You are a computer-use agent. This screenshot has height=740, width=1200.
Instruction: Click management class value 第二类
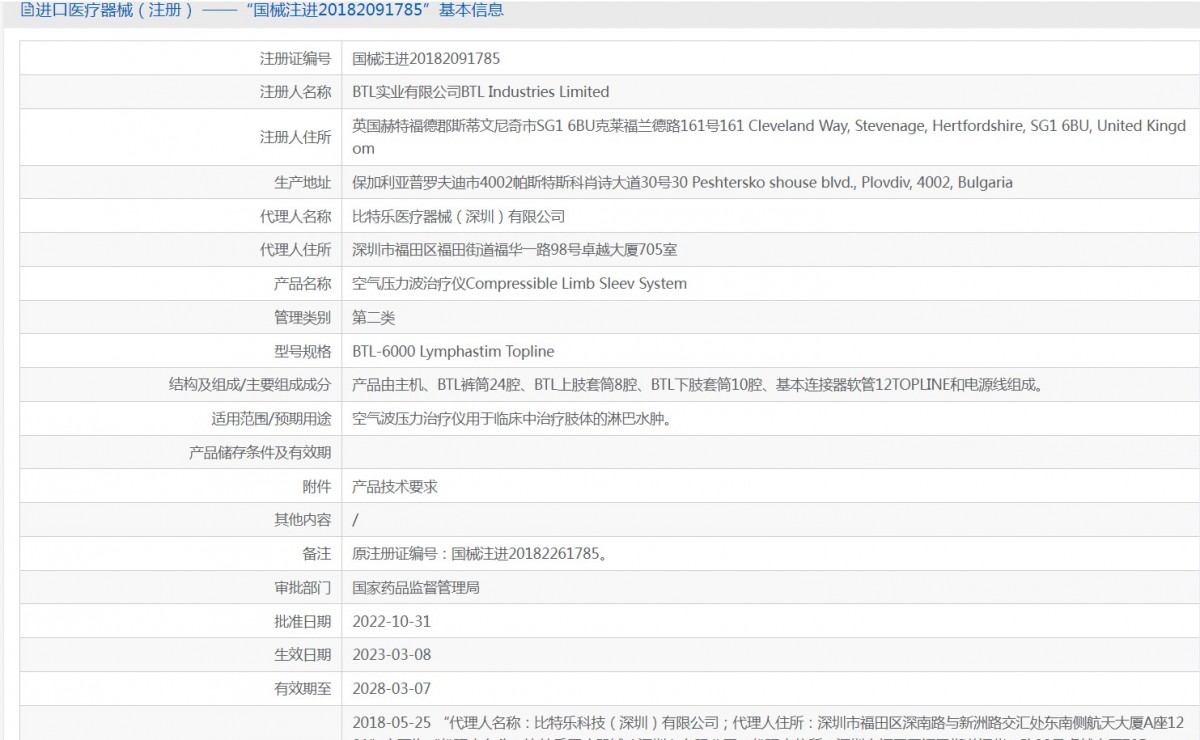(374, 318)
